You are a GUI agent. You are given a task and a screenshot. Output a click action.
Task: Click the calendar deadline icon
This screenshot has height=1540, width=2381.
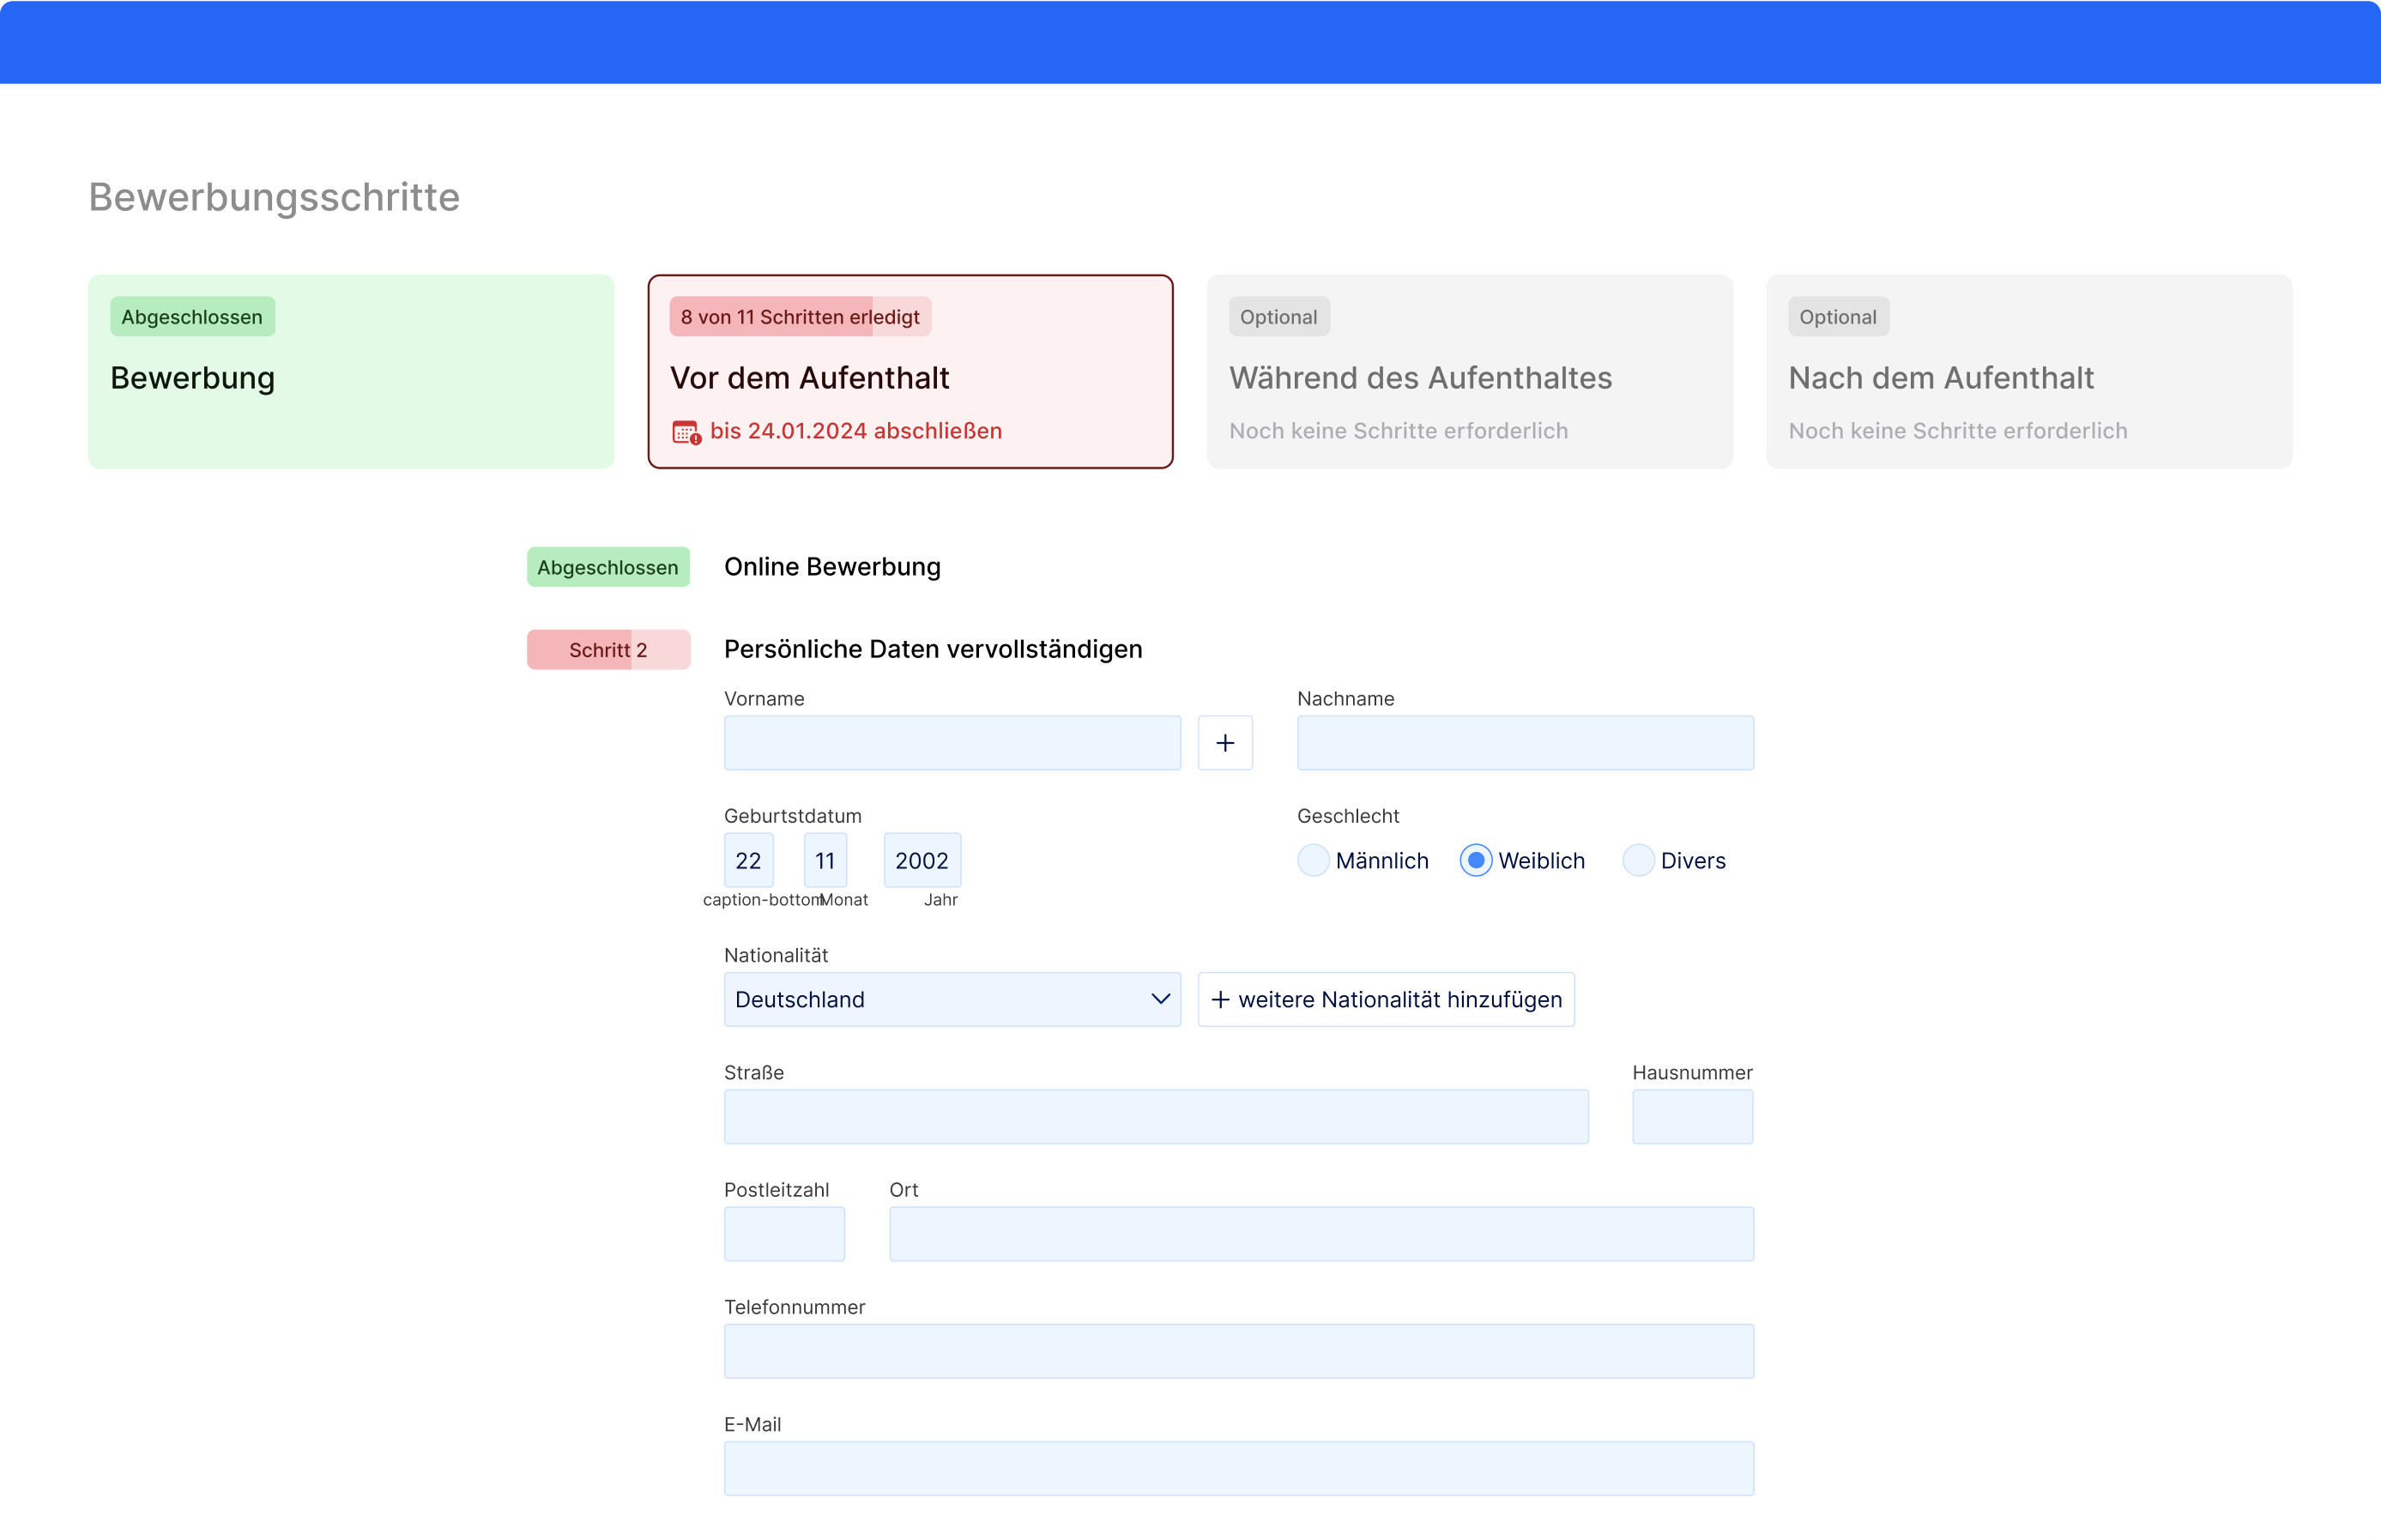click(x=686, y=432)
